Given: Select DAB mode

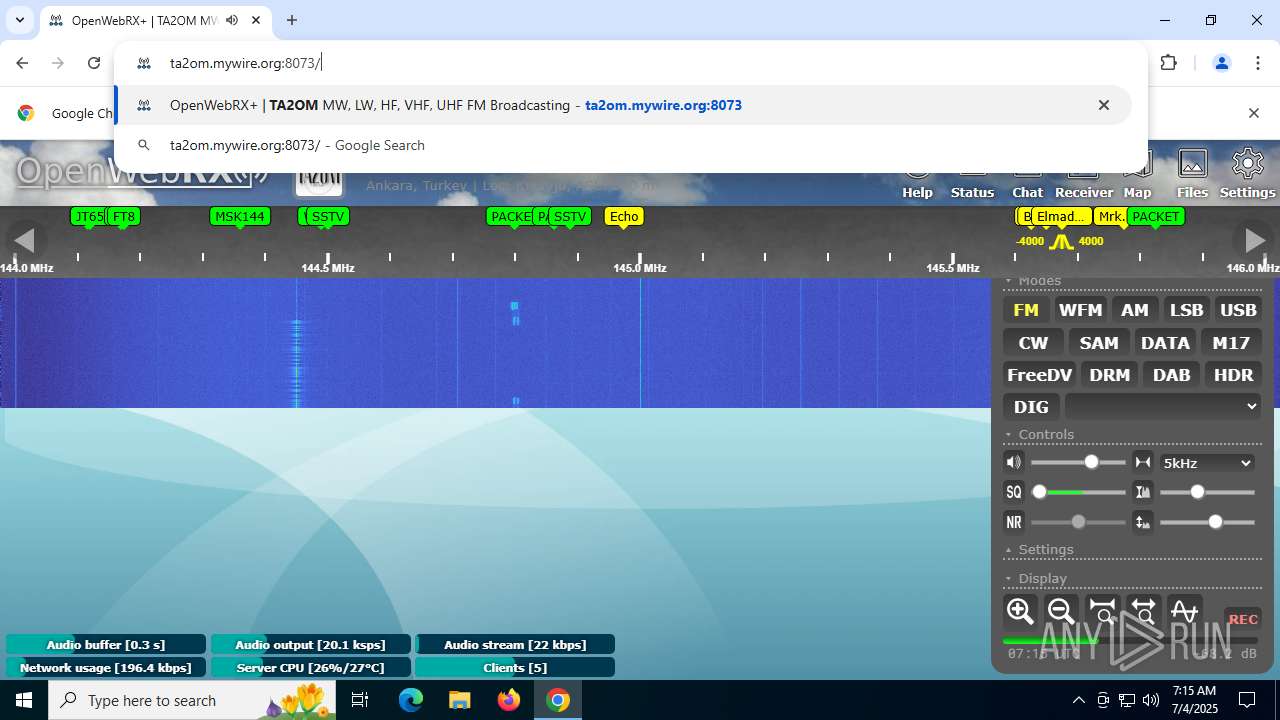Looking at the screenshot, I should [x=1171, y=375].
